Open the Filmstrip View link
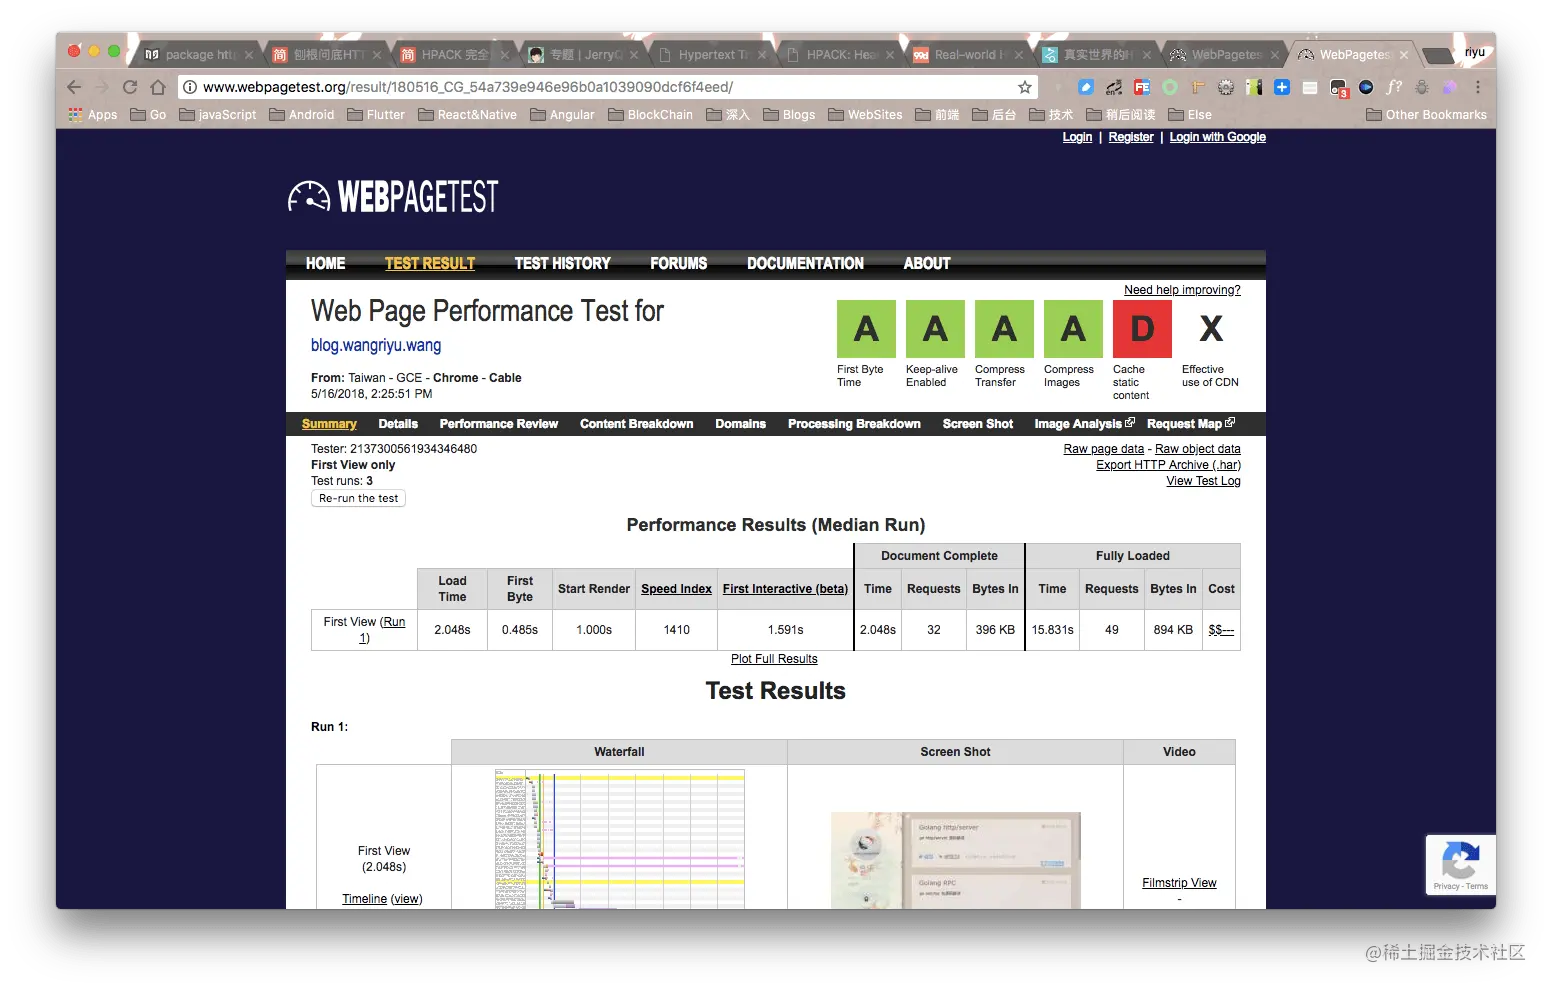Viewport: 1552px width, 989px height. click(1180, 883)
